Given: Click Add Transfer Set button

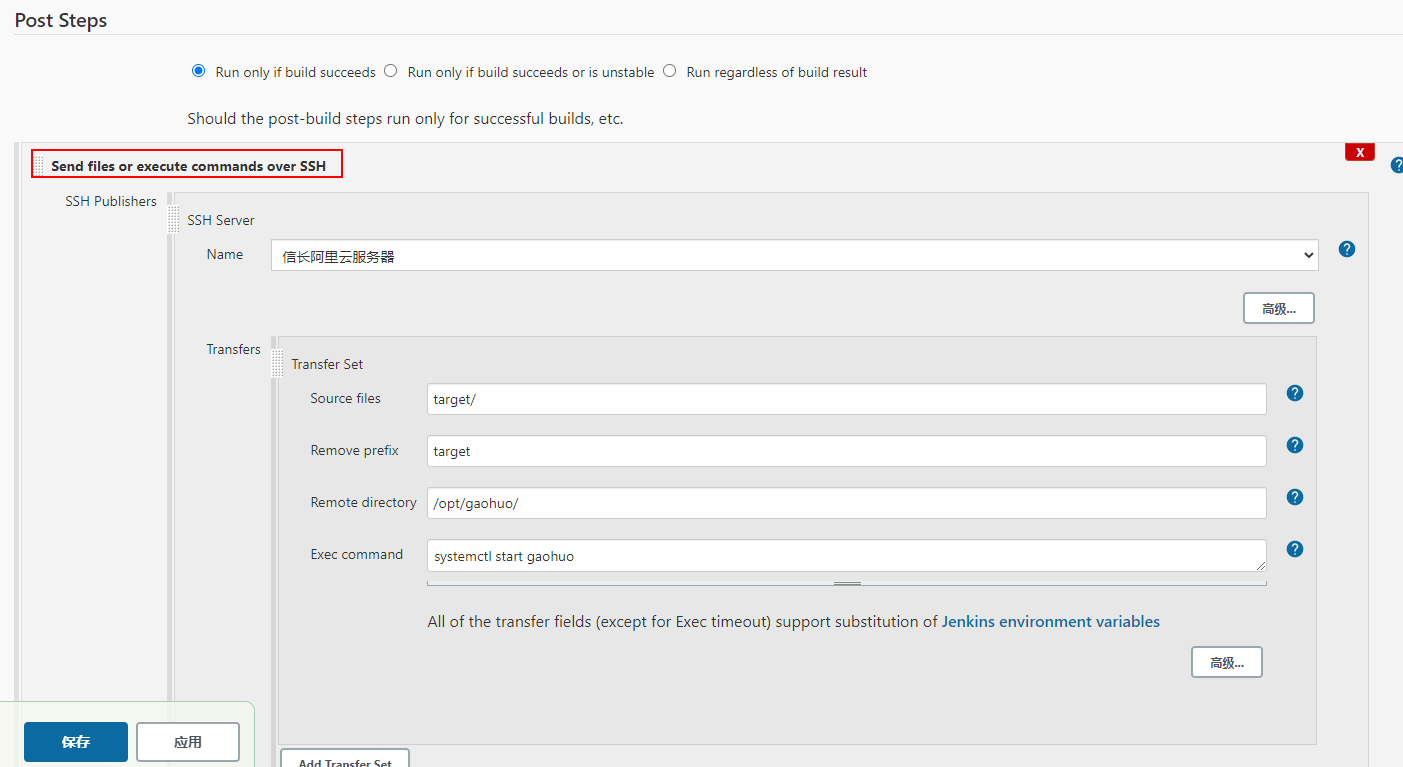Looking at the screenshot, I should (x=345, y=760).
